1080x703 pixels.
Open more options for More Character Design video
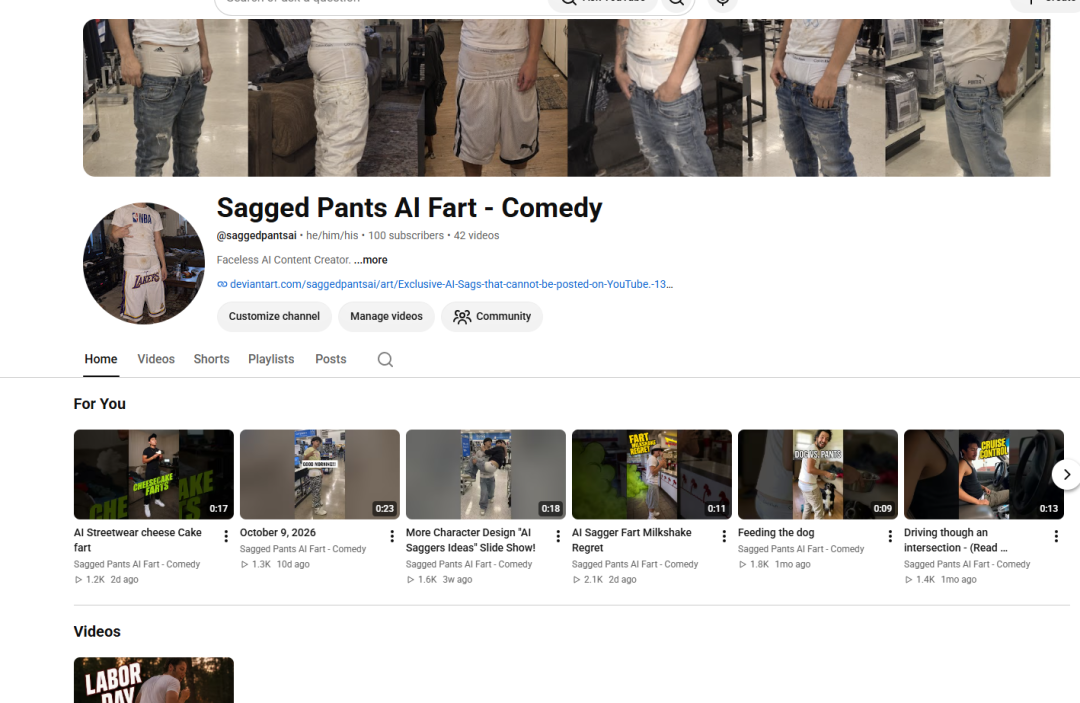click(x=558, y=536)
